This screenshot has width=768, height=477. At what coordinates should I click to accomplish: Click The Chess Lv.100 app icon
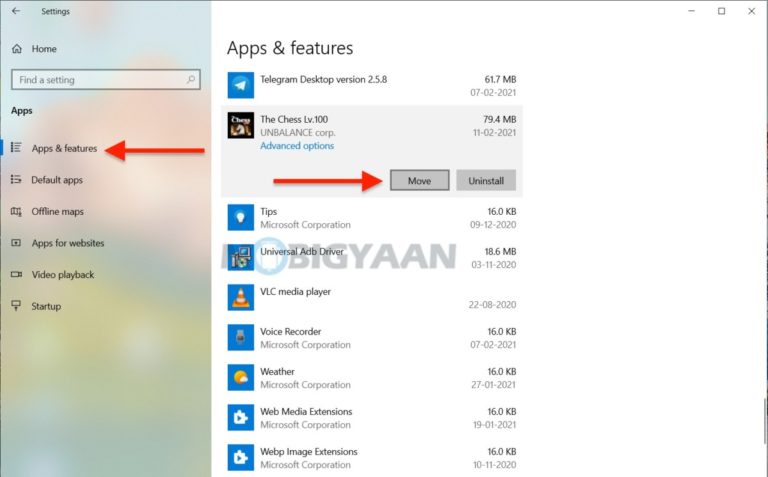[240, 125]
